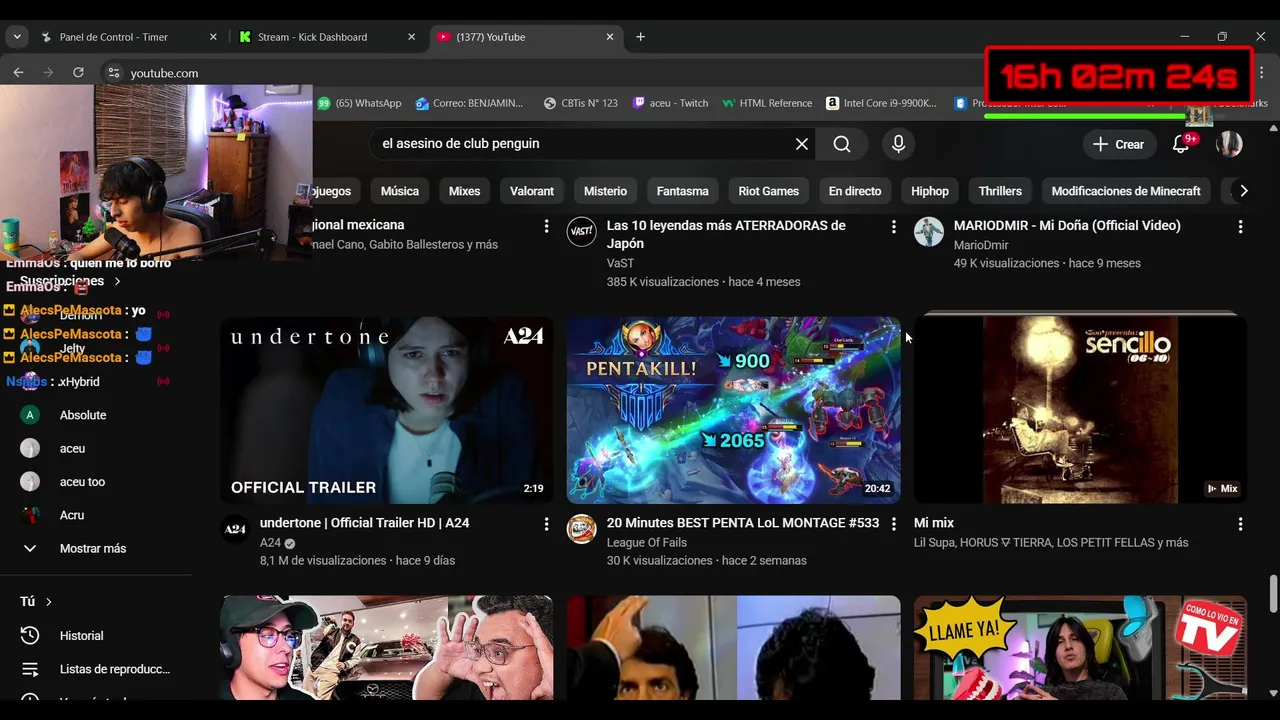Open options menu for PENTA LoL MONTAGE
The width and height of the screenshot is (1280, 720).
pyautogui.click(x=893, y=524)
